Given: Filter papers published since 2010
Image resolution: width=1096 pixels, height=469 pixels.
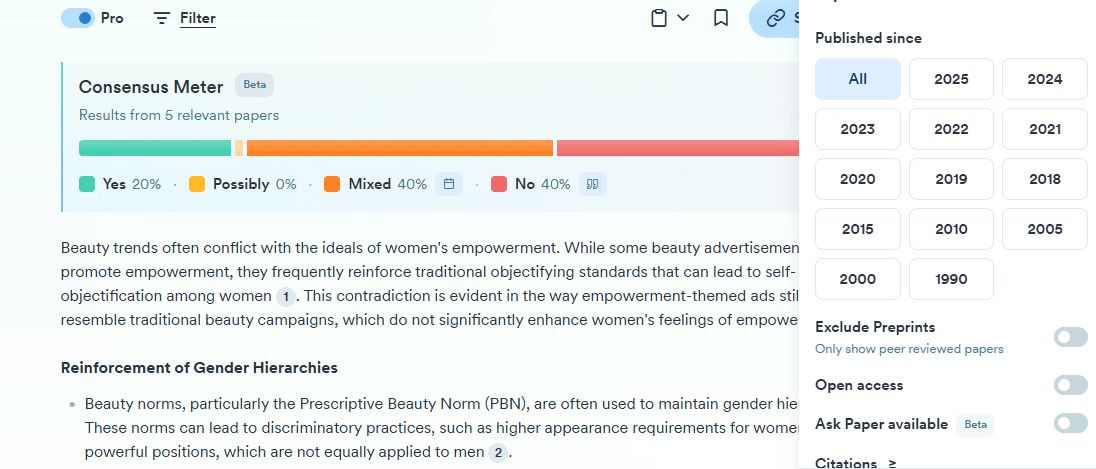Looking at the screenshot, I should (951, 229).
